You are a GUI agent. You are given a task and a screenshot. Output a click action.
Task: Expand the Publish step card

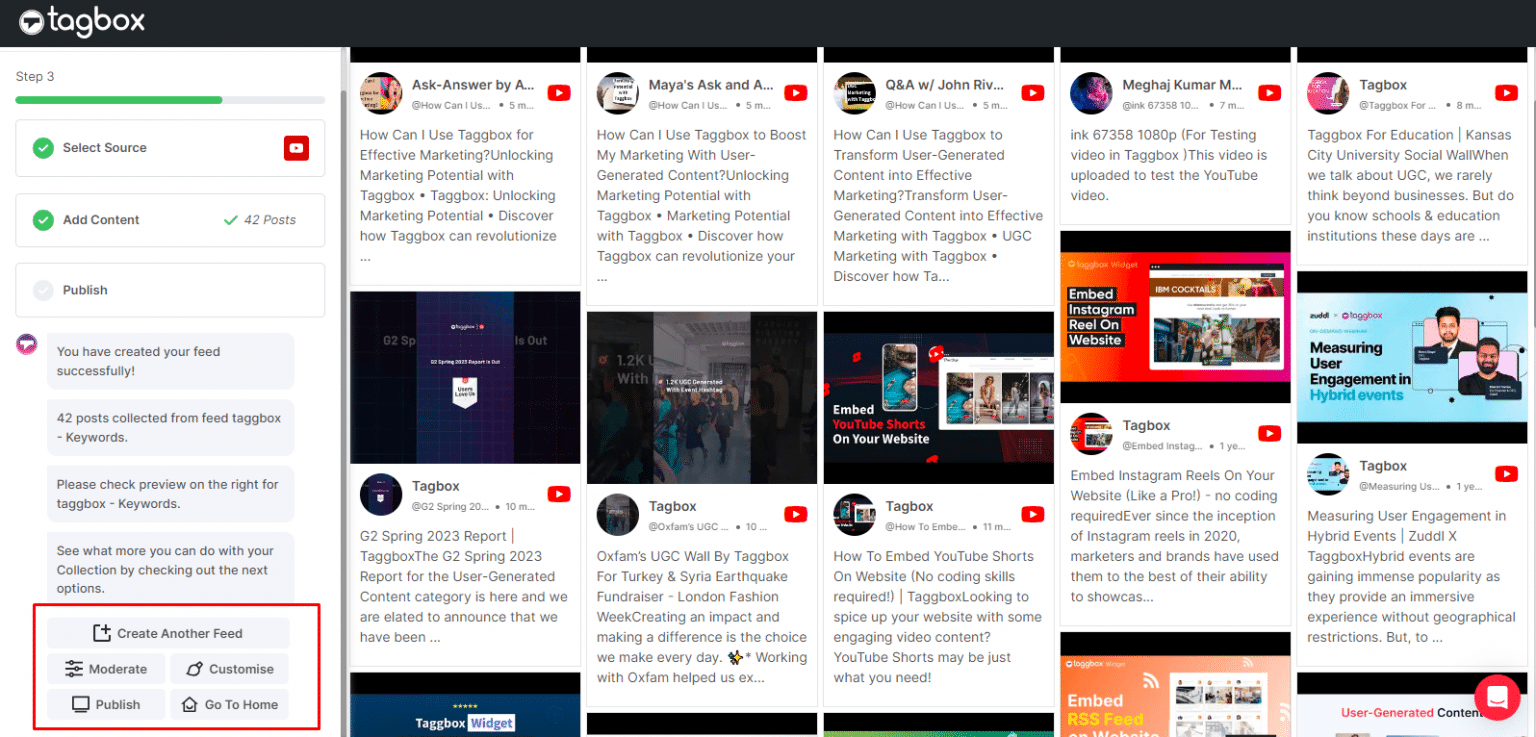pos(170,289)
